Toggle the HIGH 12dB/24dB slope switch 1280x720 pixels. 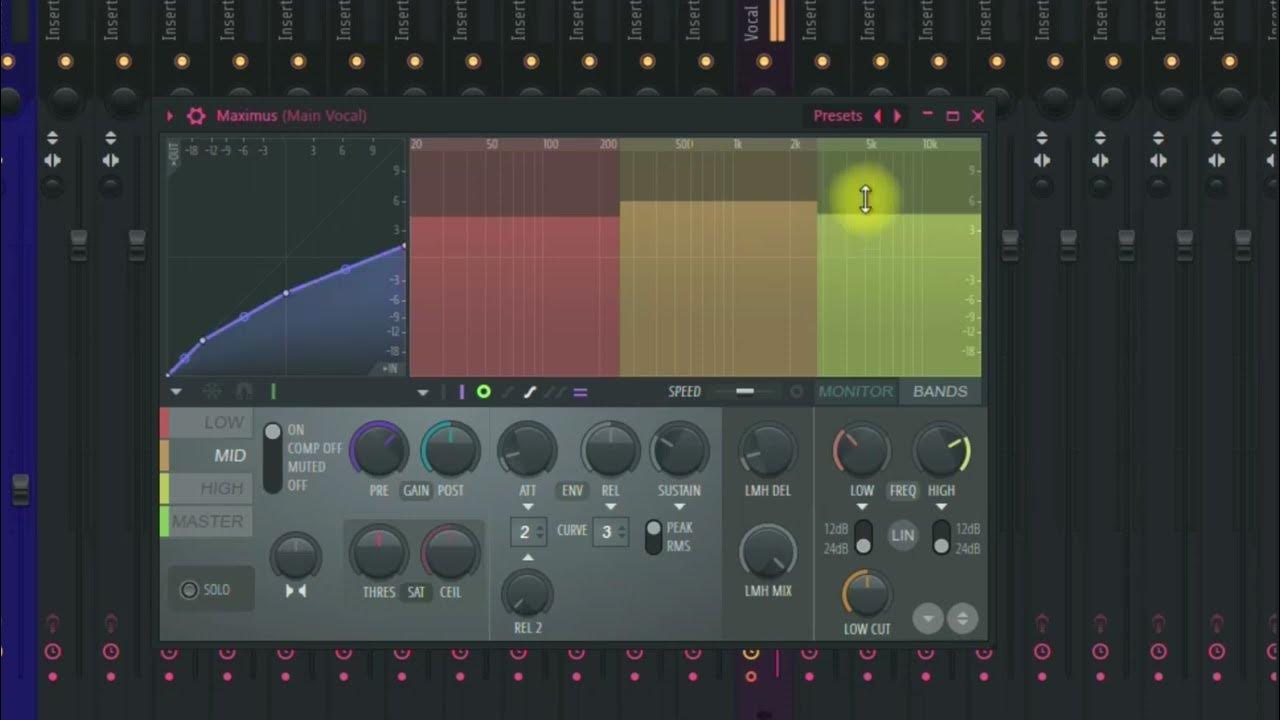[x=941, y=537]
